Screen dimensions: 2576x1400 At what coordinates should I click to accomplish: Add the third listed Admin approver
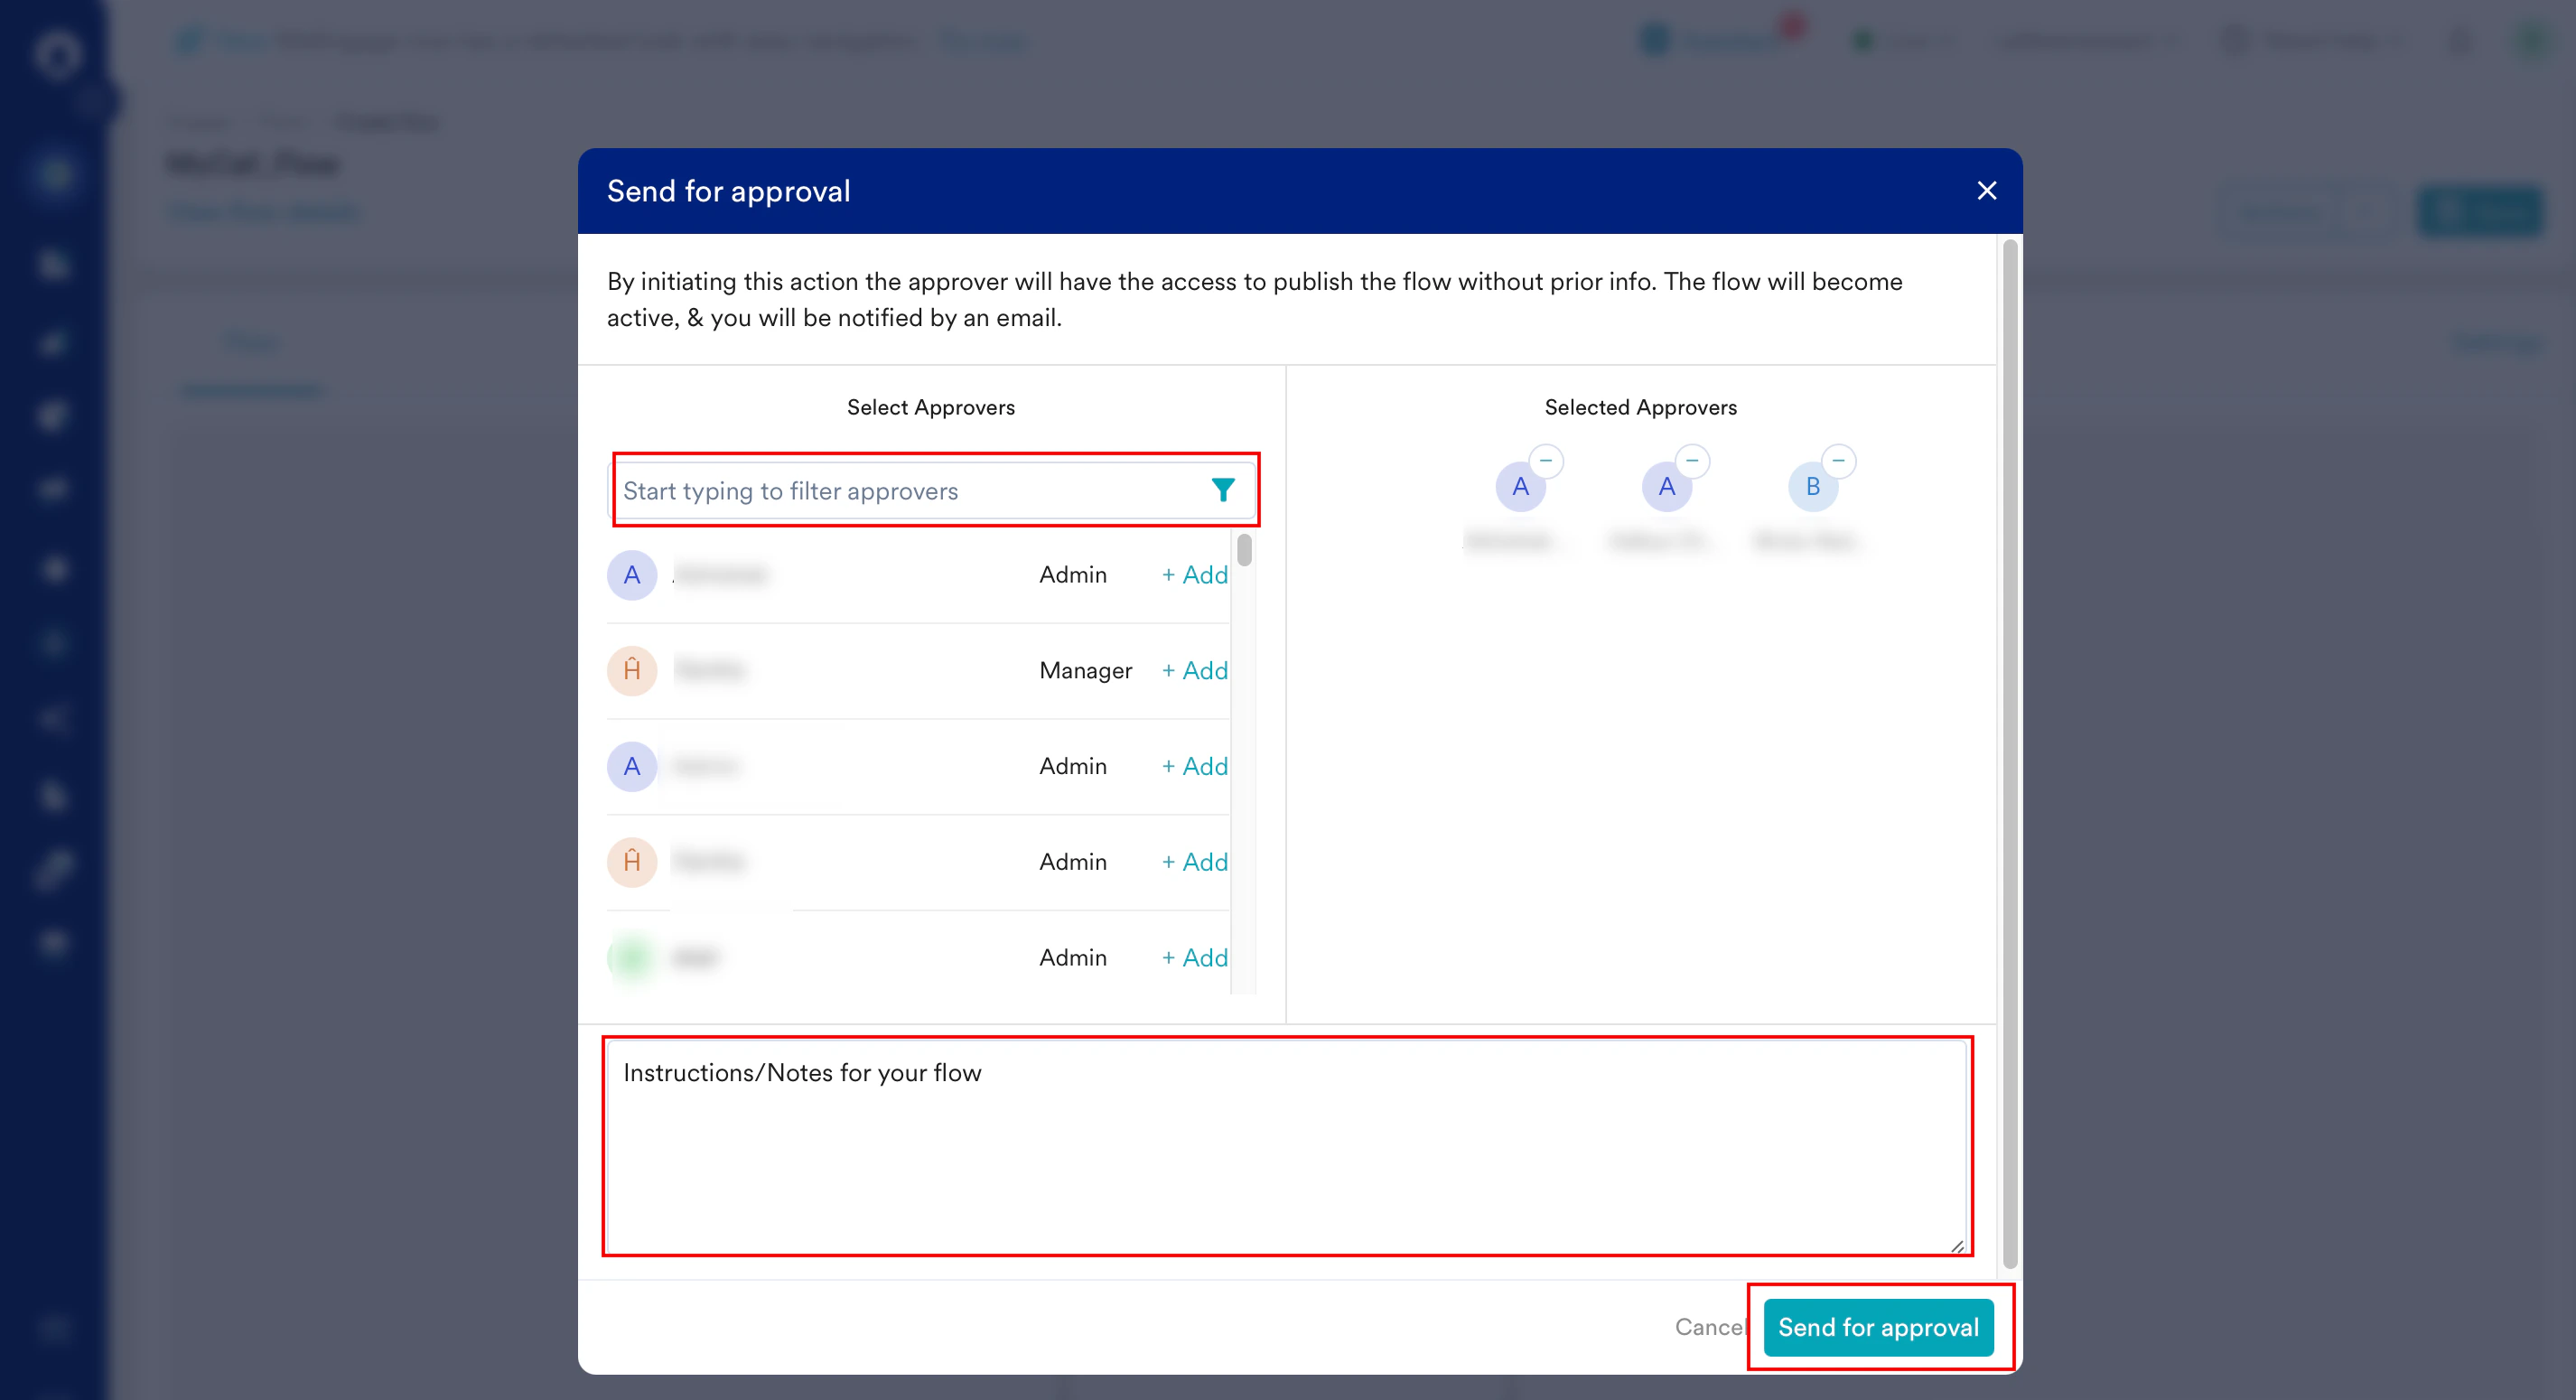[1195, 766]
